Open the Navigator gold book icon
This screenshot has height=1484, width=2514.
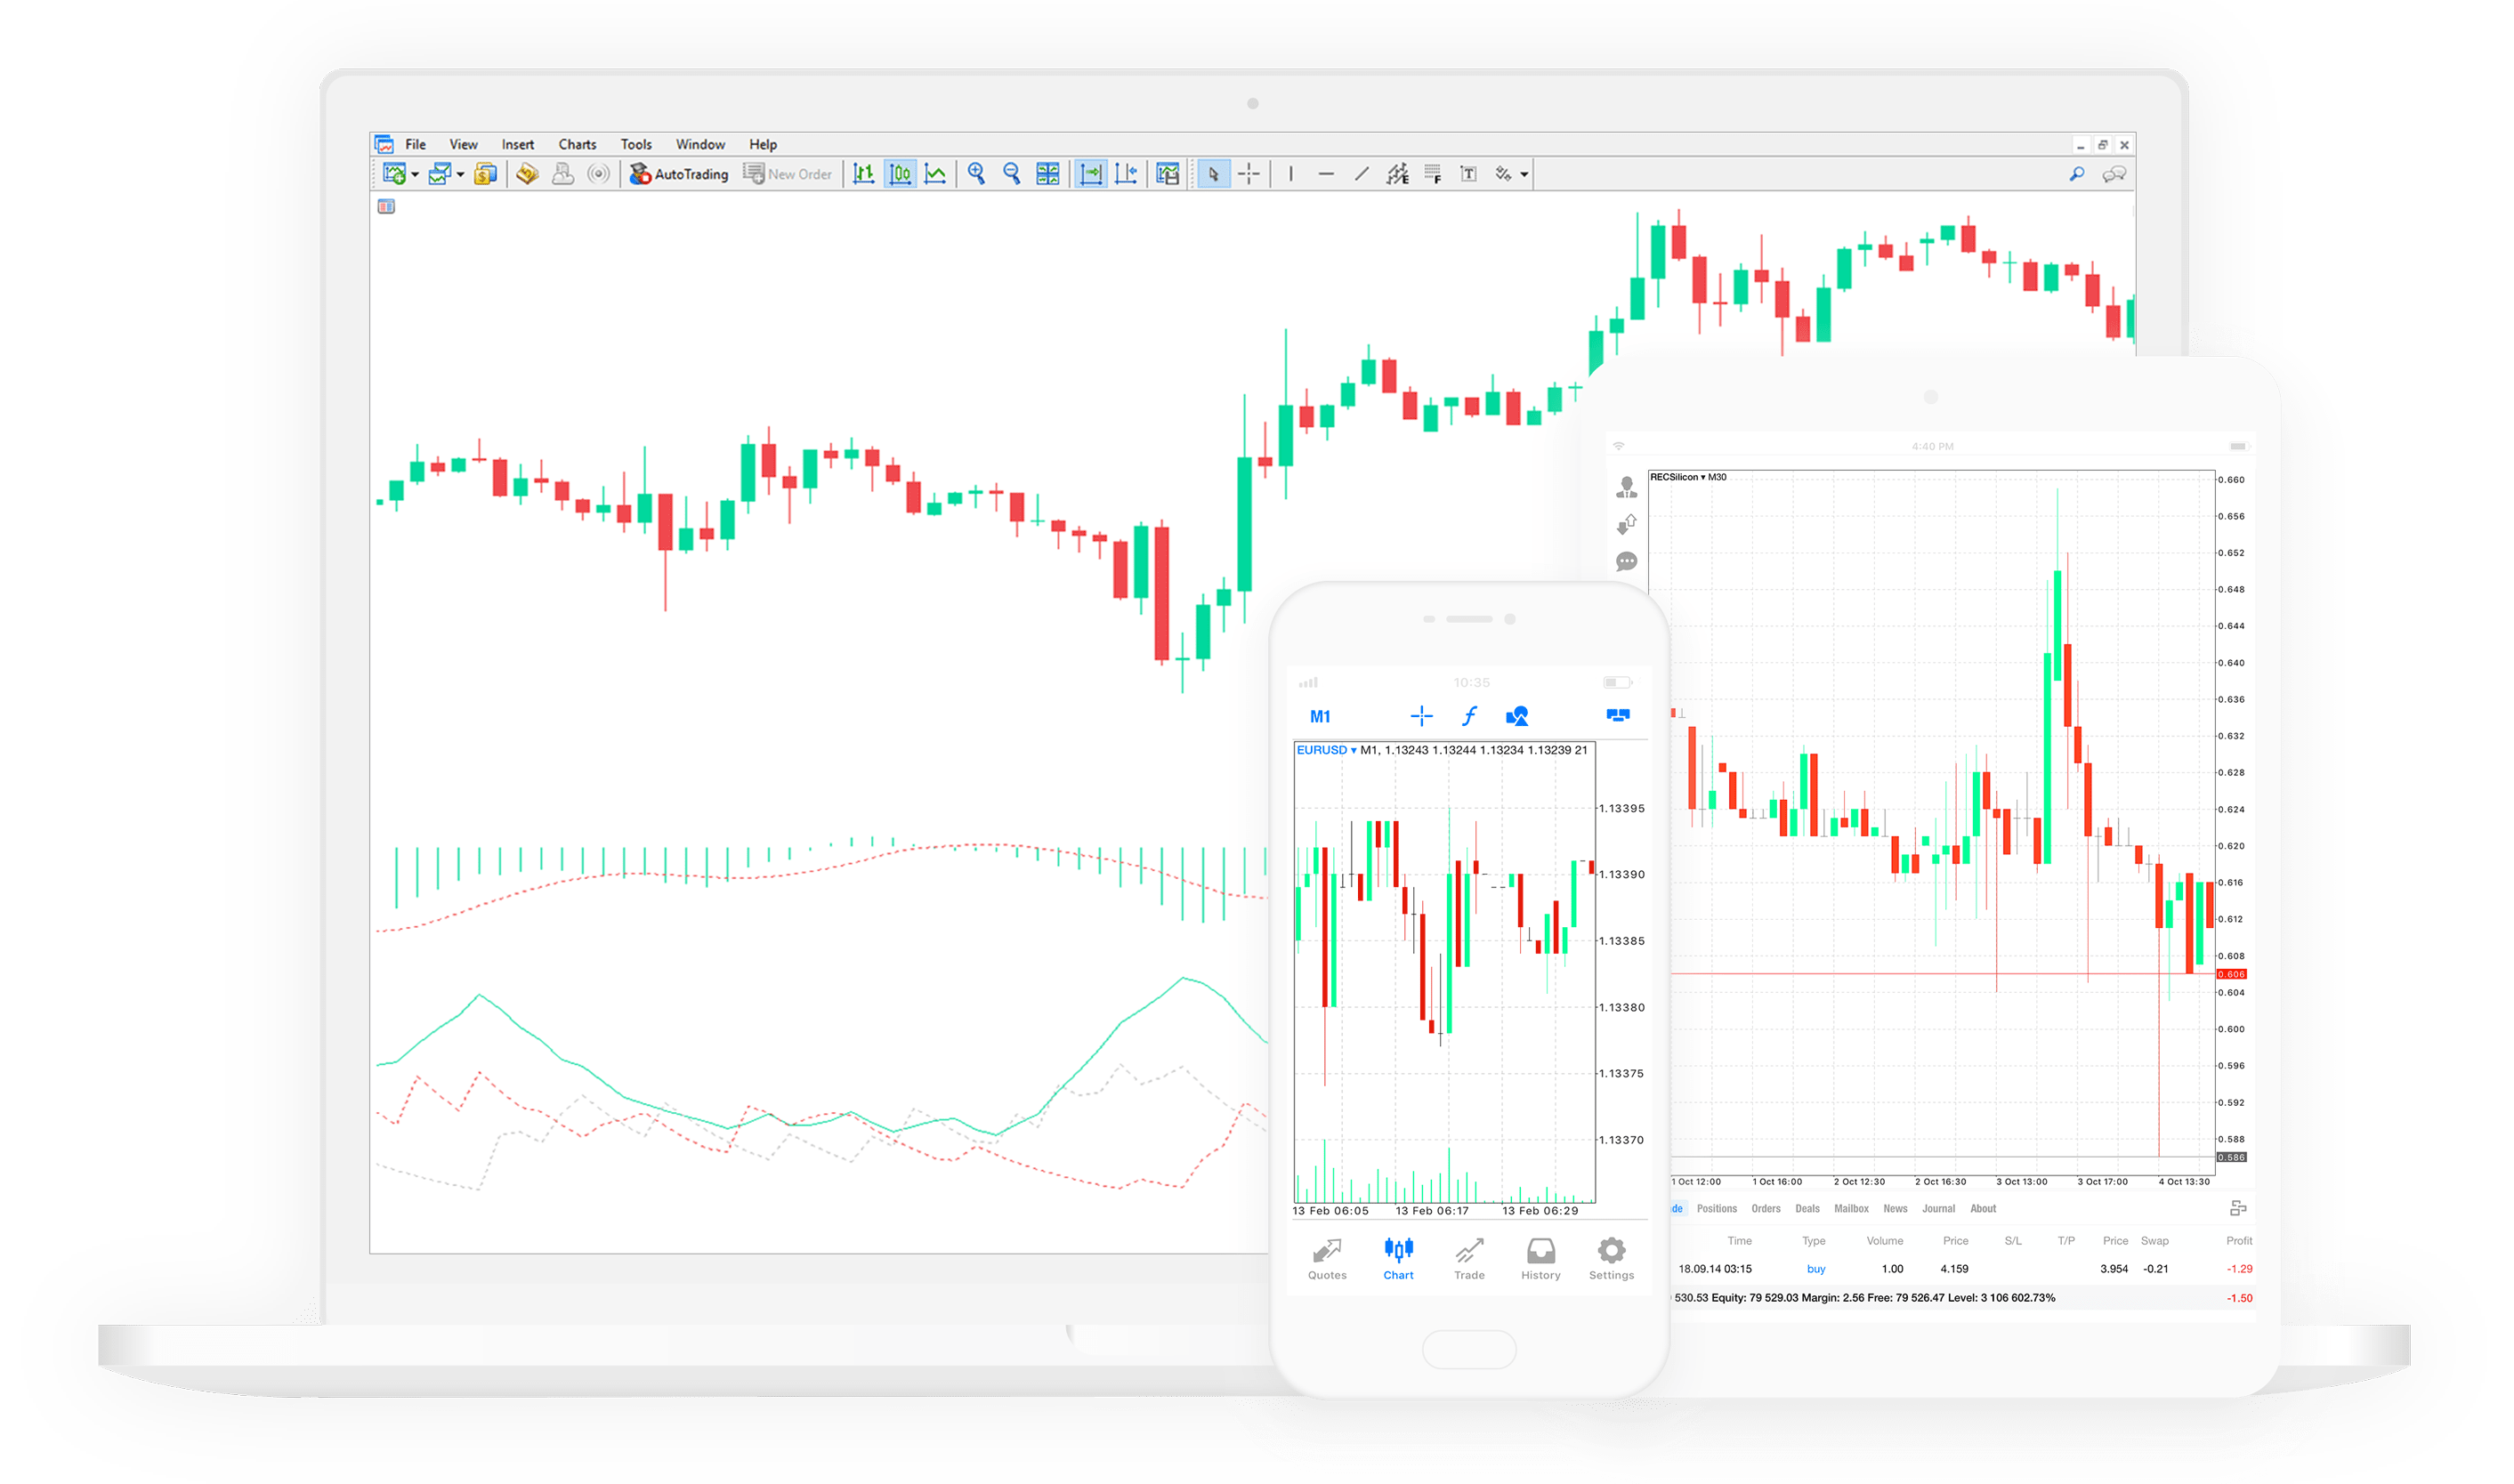point(527,174)
